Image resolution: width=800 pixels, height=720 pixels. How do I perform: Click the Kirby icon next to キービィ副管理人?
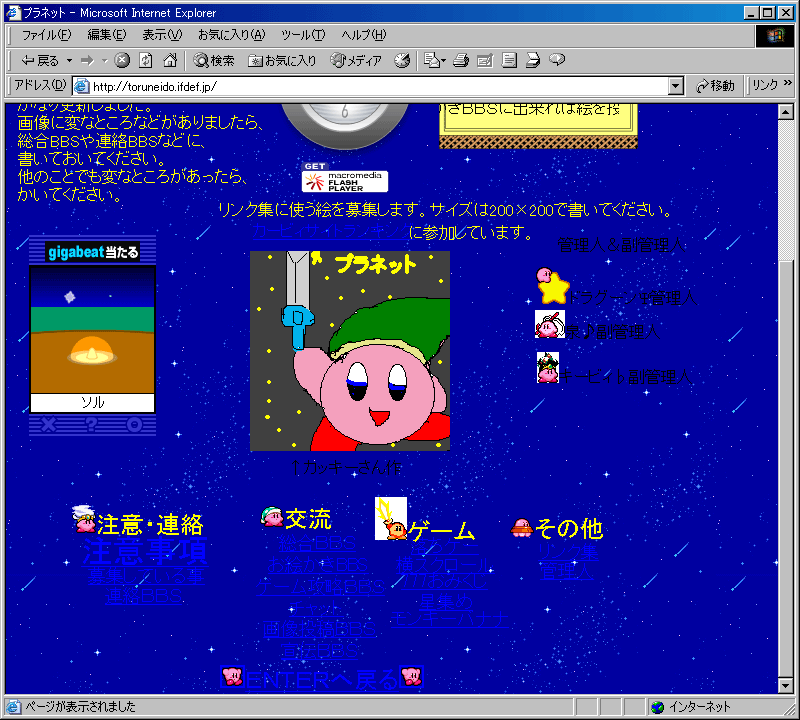[x=548, y=367]
